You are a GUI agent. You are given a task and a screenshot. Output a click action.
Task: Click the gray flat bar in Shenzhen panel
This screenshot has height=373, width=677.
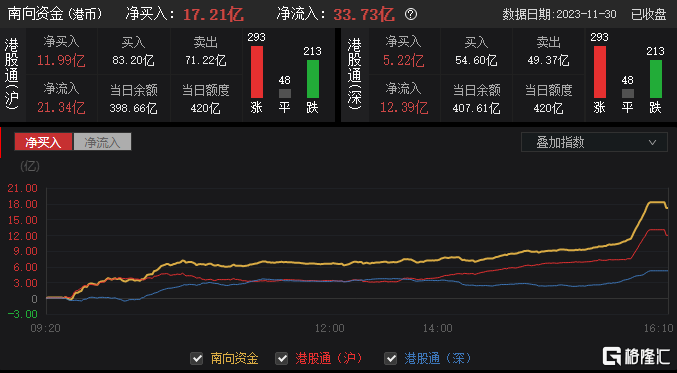[x=628, y=94]
